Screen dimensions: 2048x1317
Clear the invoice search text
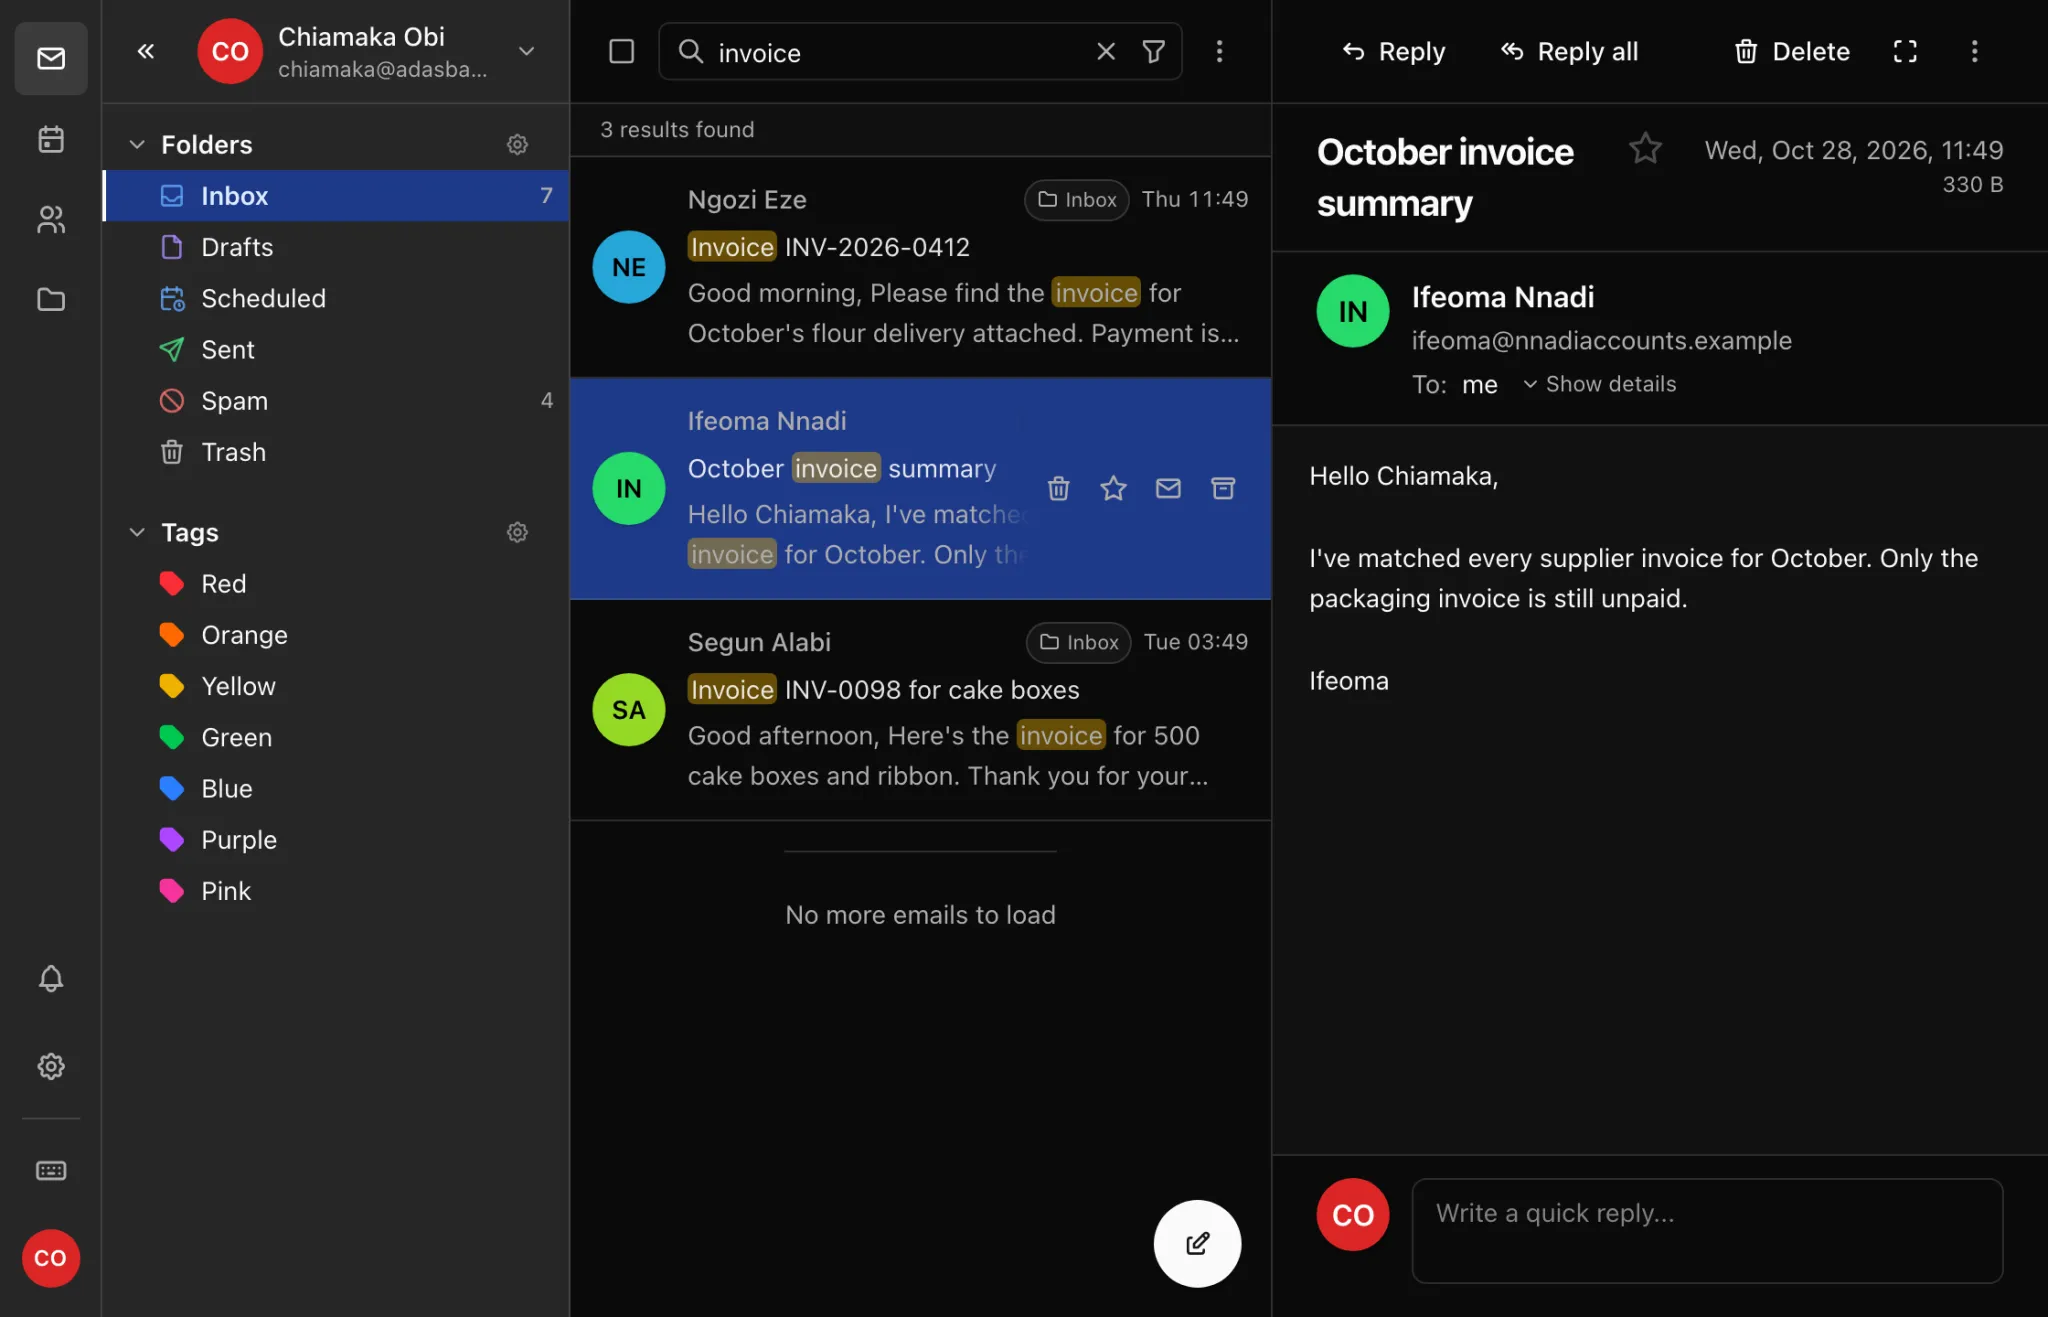1106,51
